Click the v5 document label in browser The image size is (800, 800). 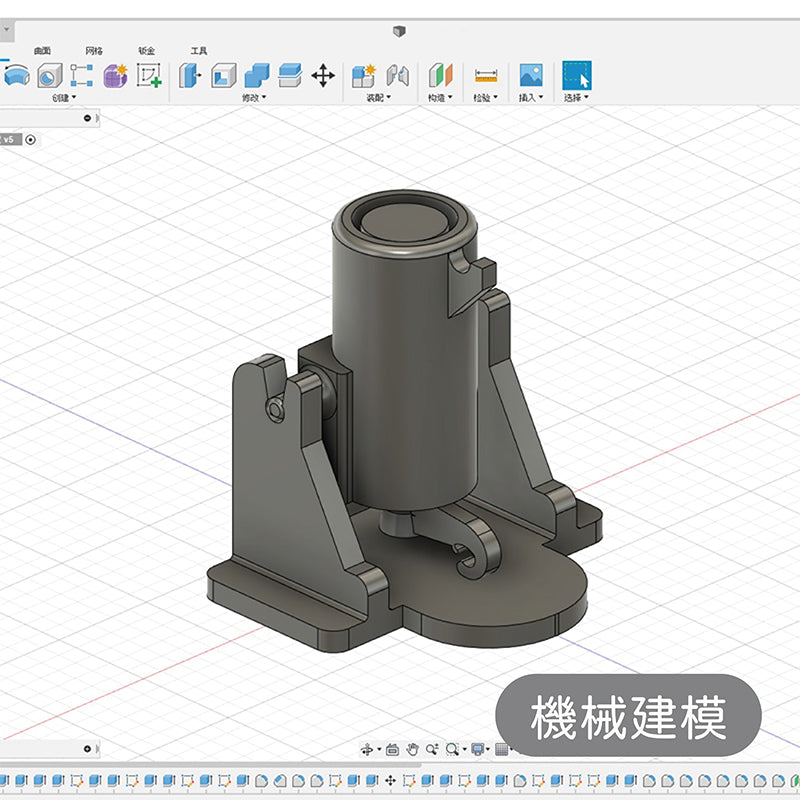point(9,139)
